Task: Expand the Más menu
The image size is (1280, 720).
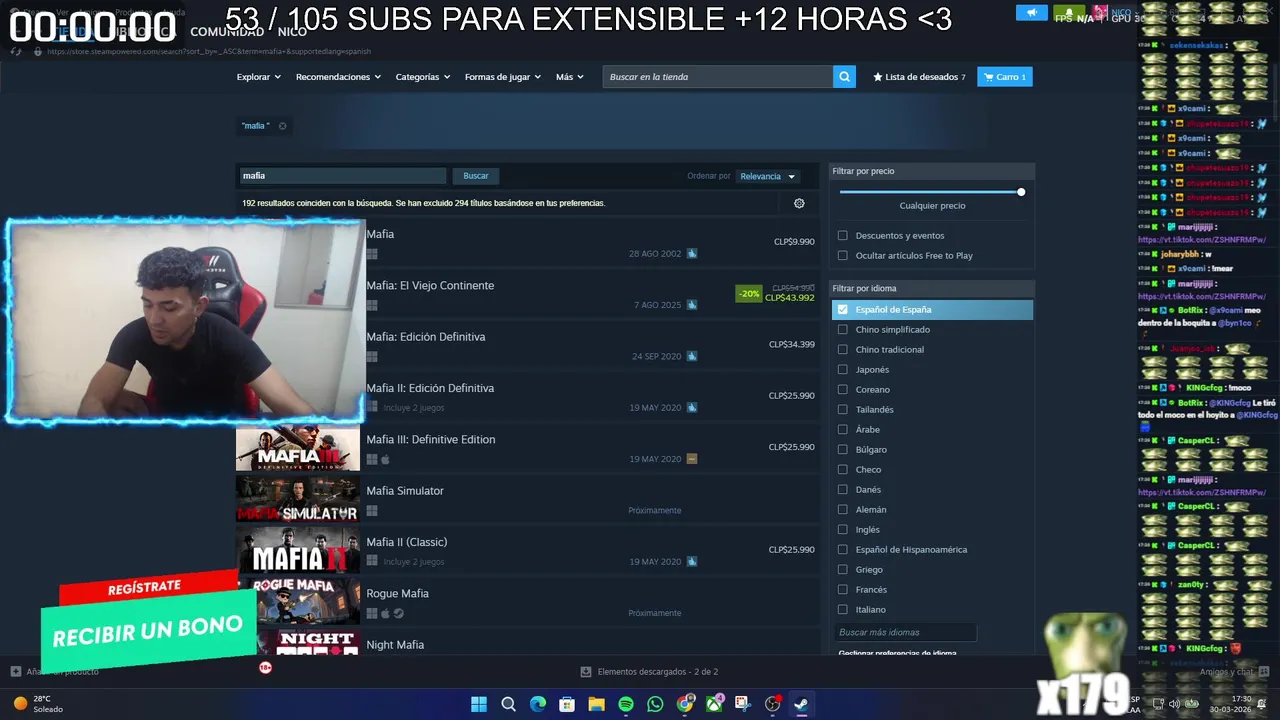Action: (570, 77)
